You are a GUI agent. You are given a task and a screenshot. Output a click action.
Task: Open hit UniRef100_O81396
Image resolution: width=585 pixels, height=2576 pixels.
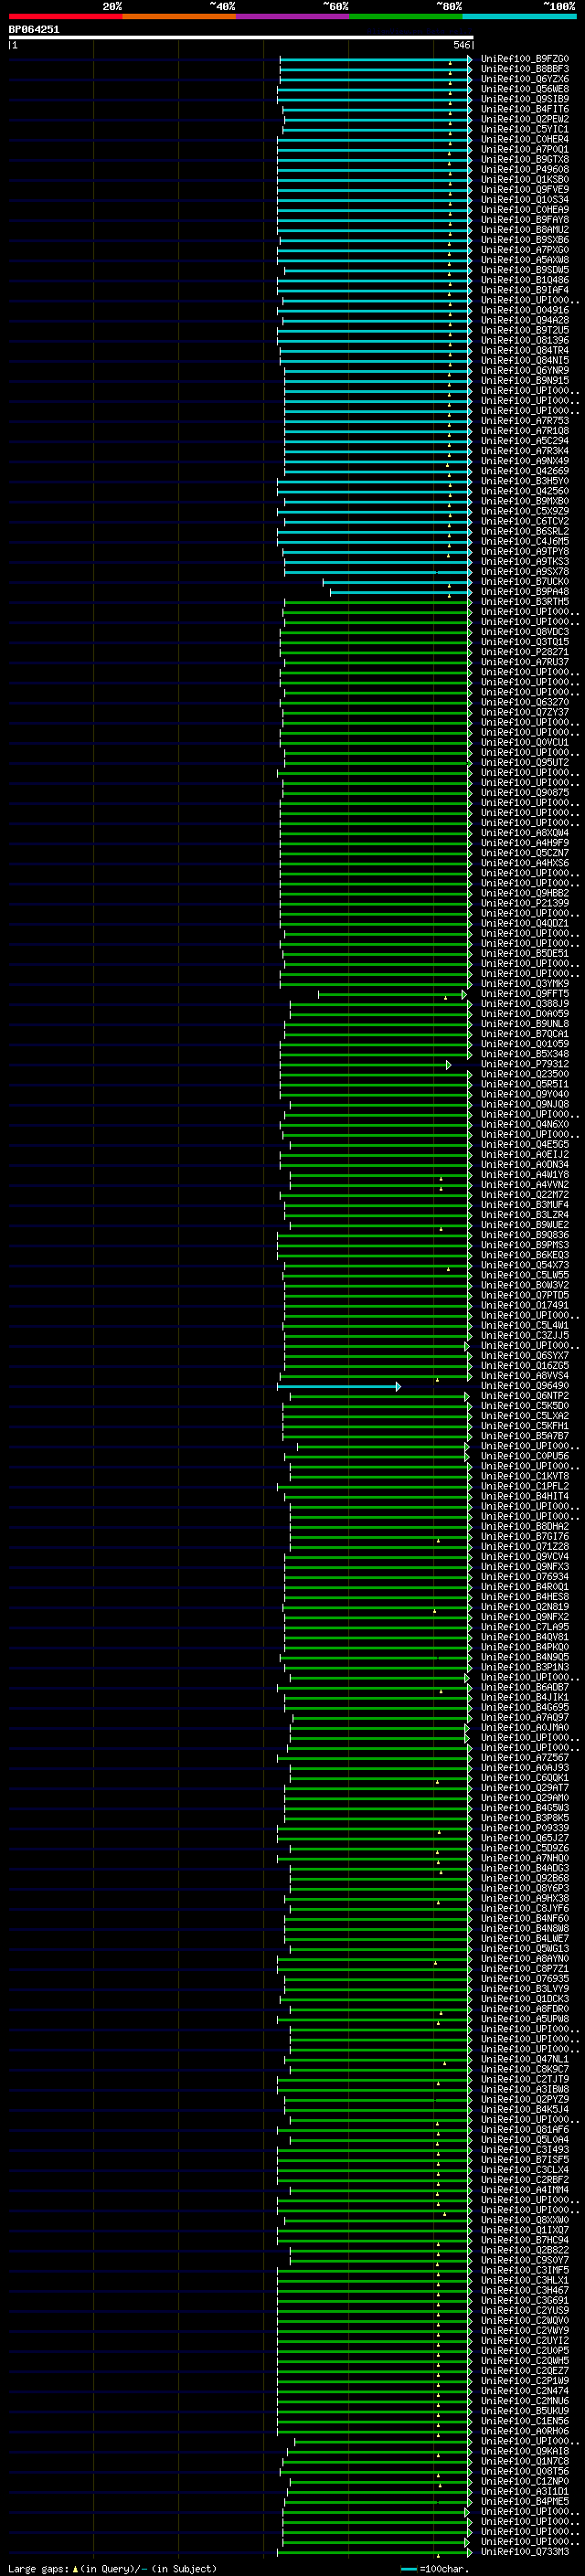point(524,340)
